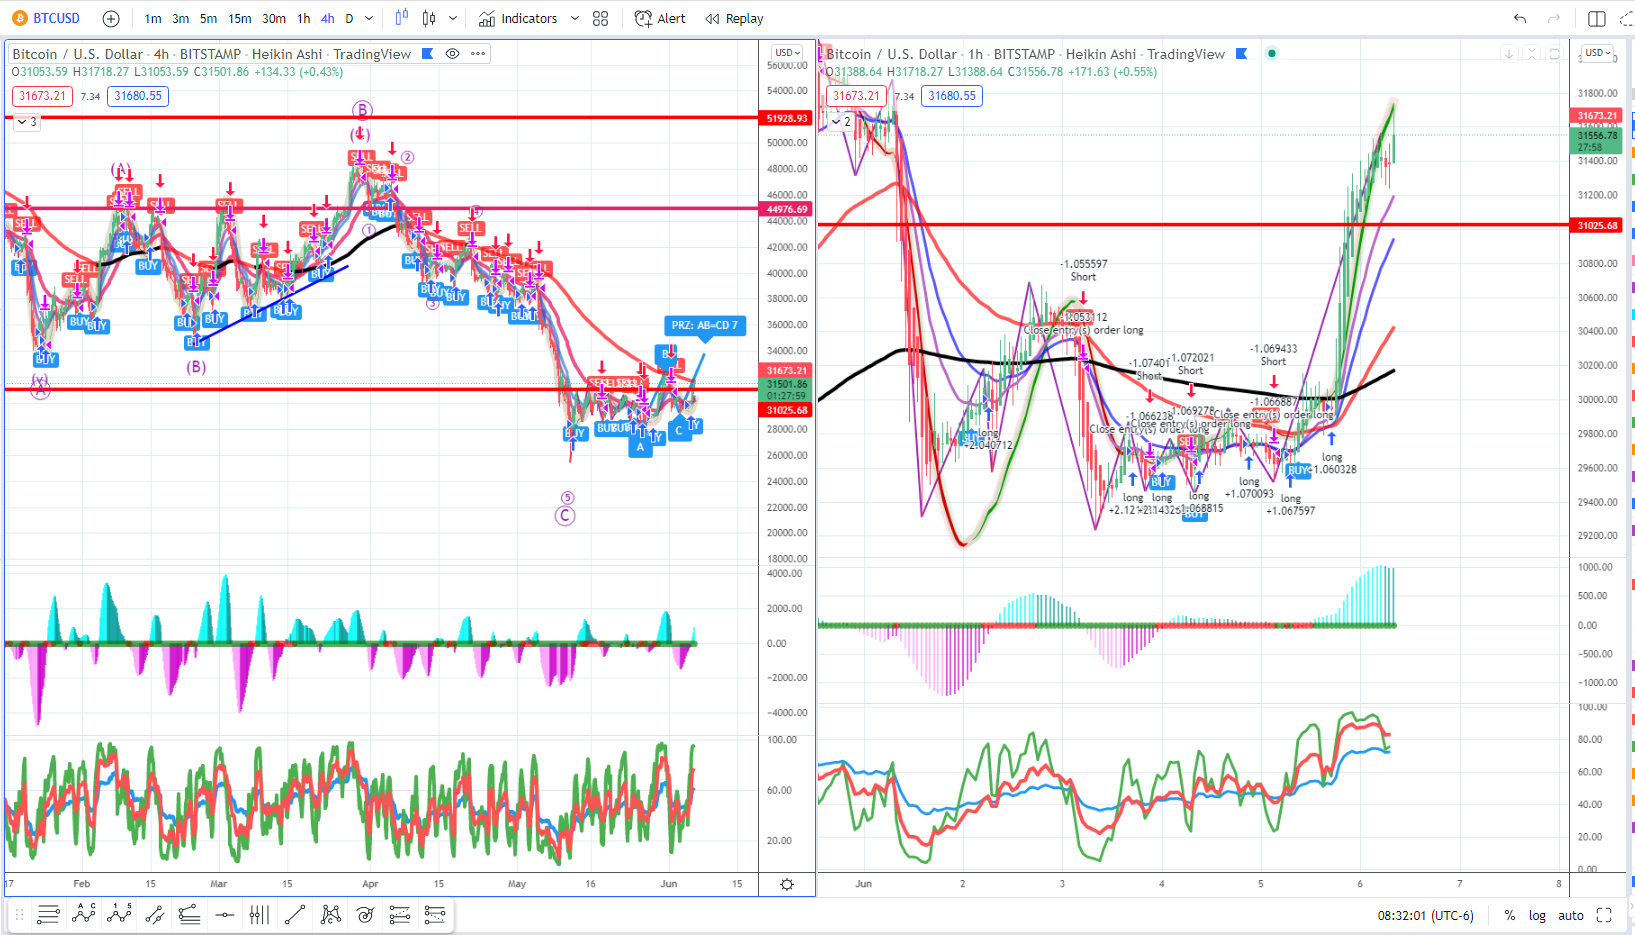This screenshot has height=935, width=1635.
Task: Click the 44976.69 price line label
Action: [787, 209]
